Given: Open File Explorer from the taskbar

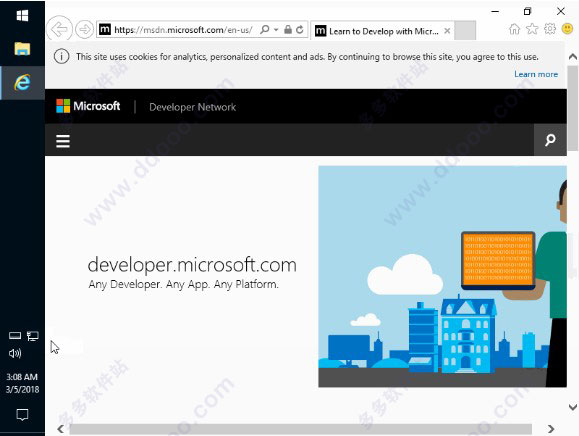Looking at the screenshot, I should click(22, 49).
